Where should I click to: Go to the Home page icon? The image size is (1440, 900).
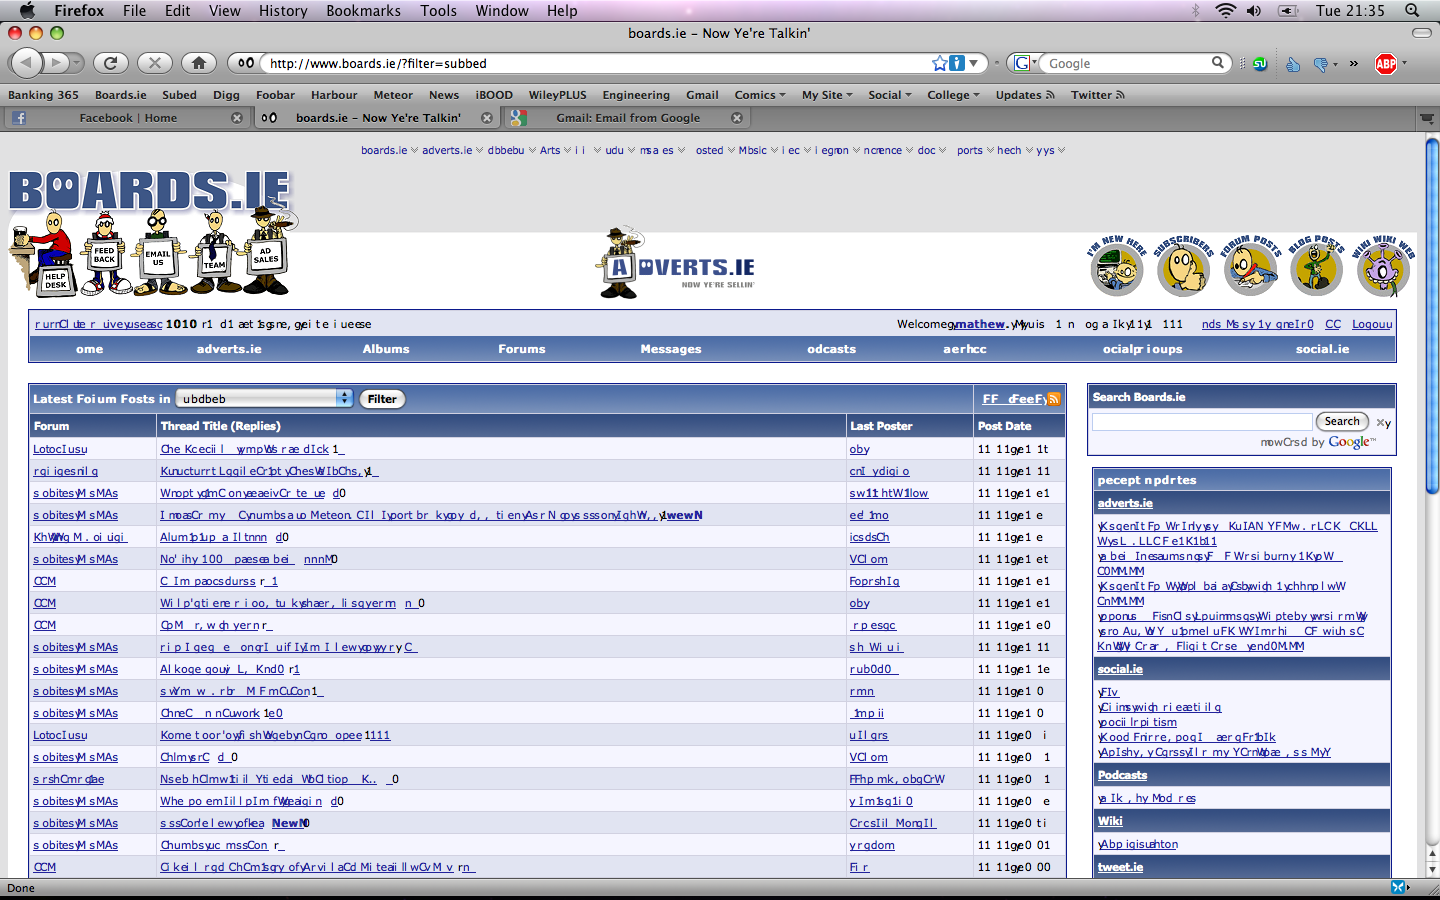[x=199, y=63]
